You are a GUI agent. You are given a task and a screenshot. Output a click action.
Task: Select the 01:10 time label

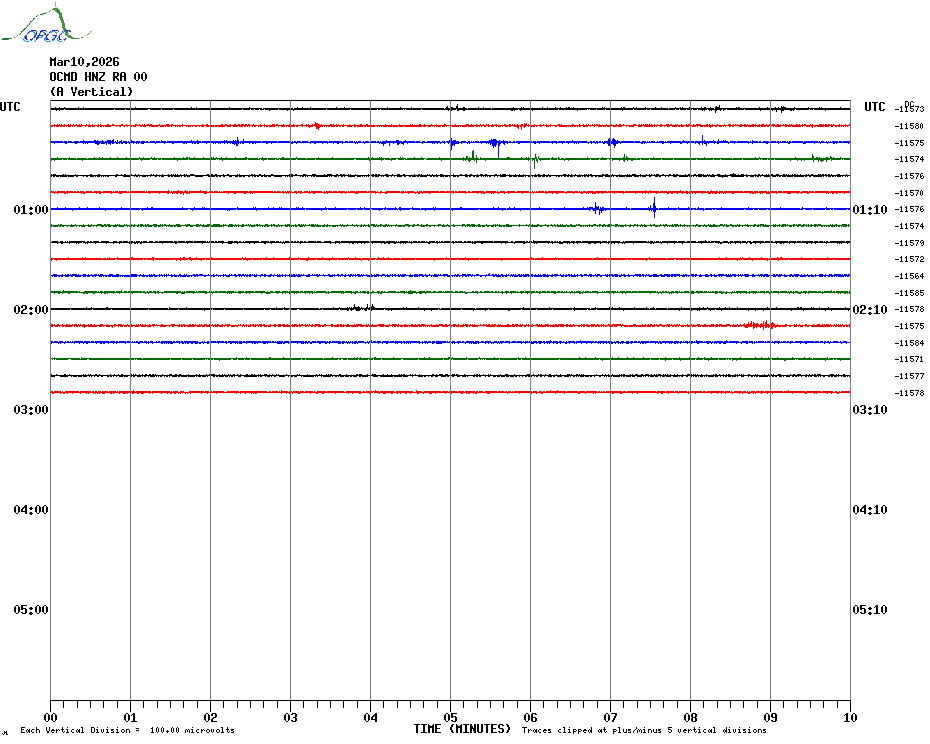tap(870, 209)
